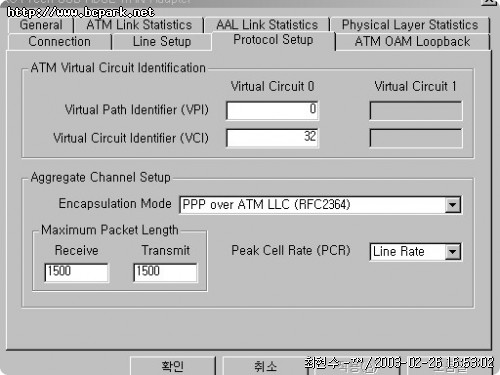
Task: Click the Aggregate Channel Setup group label
Action: point(100,177)
